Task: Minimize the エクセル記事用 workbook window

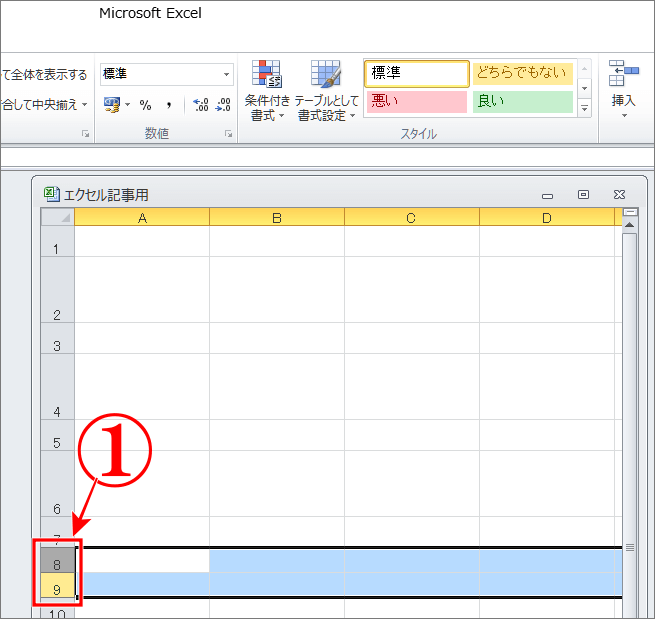Action: coord(547,195)
